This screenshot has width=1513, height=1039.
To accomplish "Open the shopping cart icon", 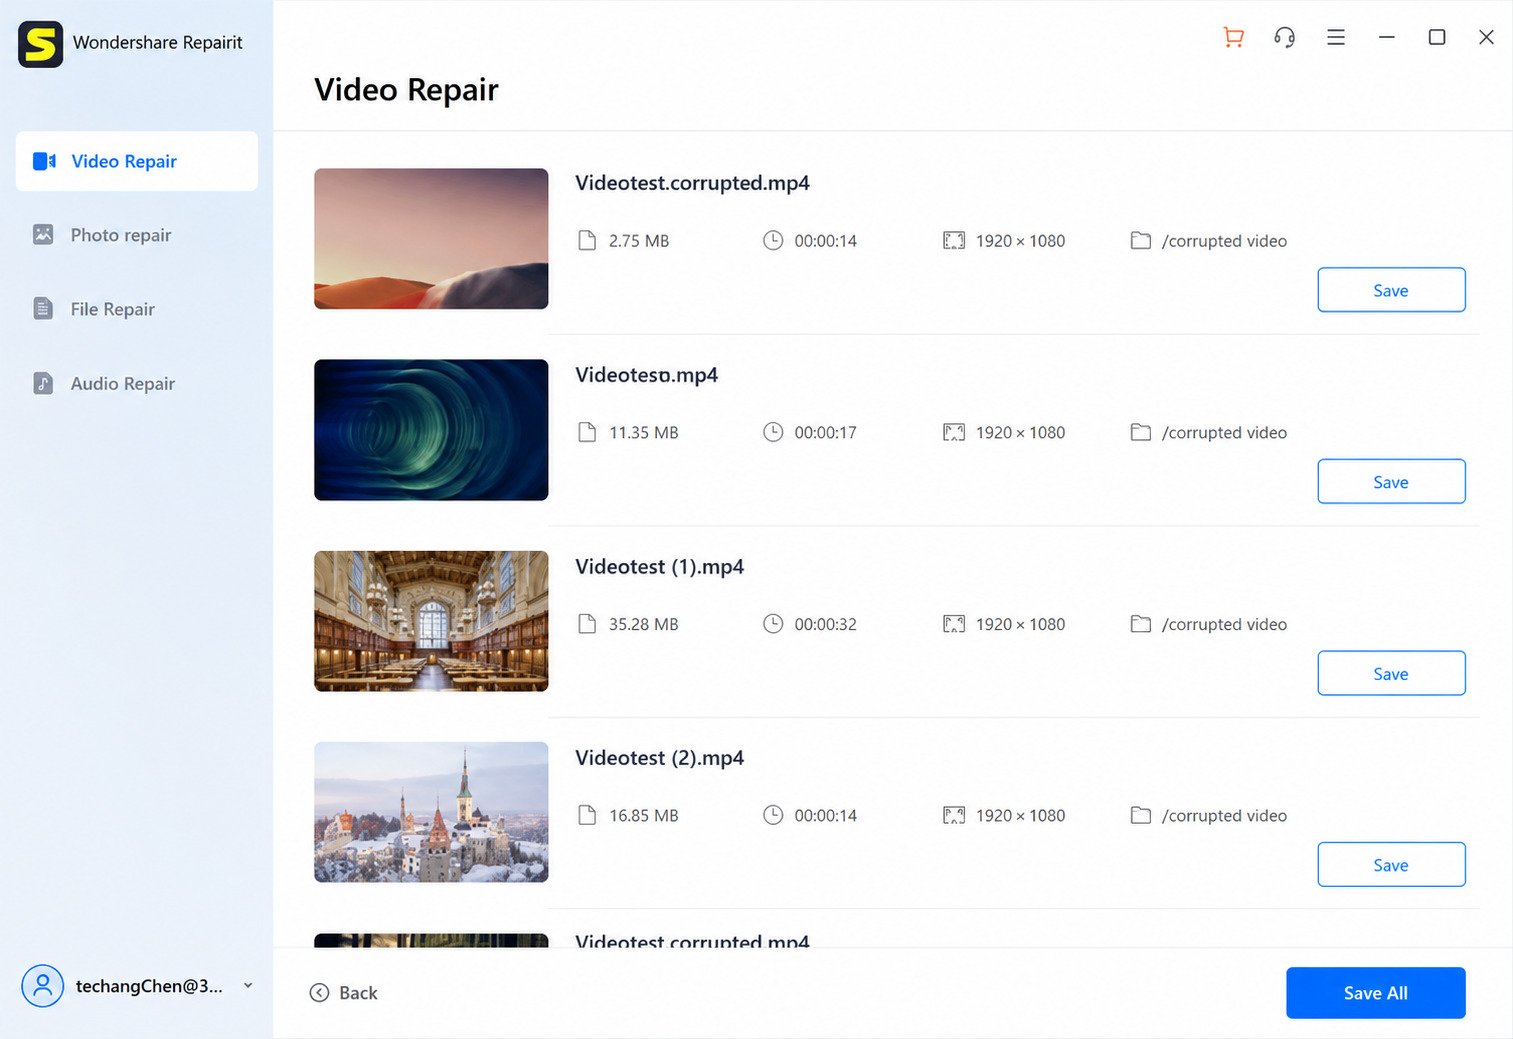I will tap(1233, 37).
